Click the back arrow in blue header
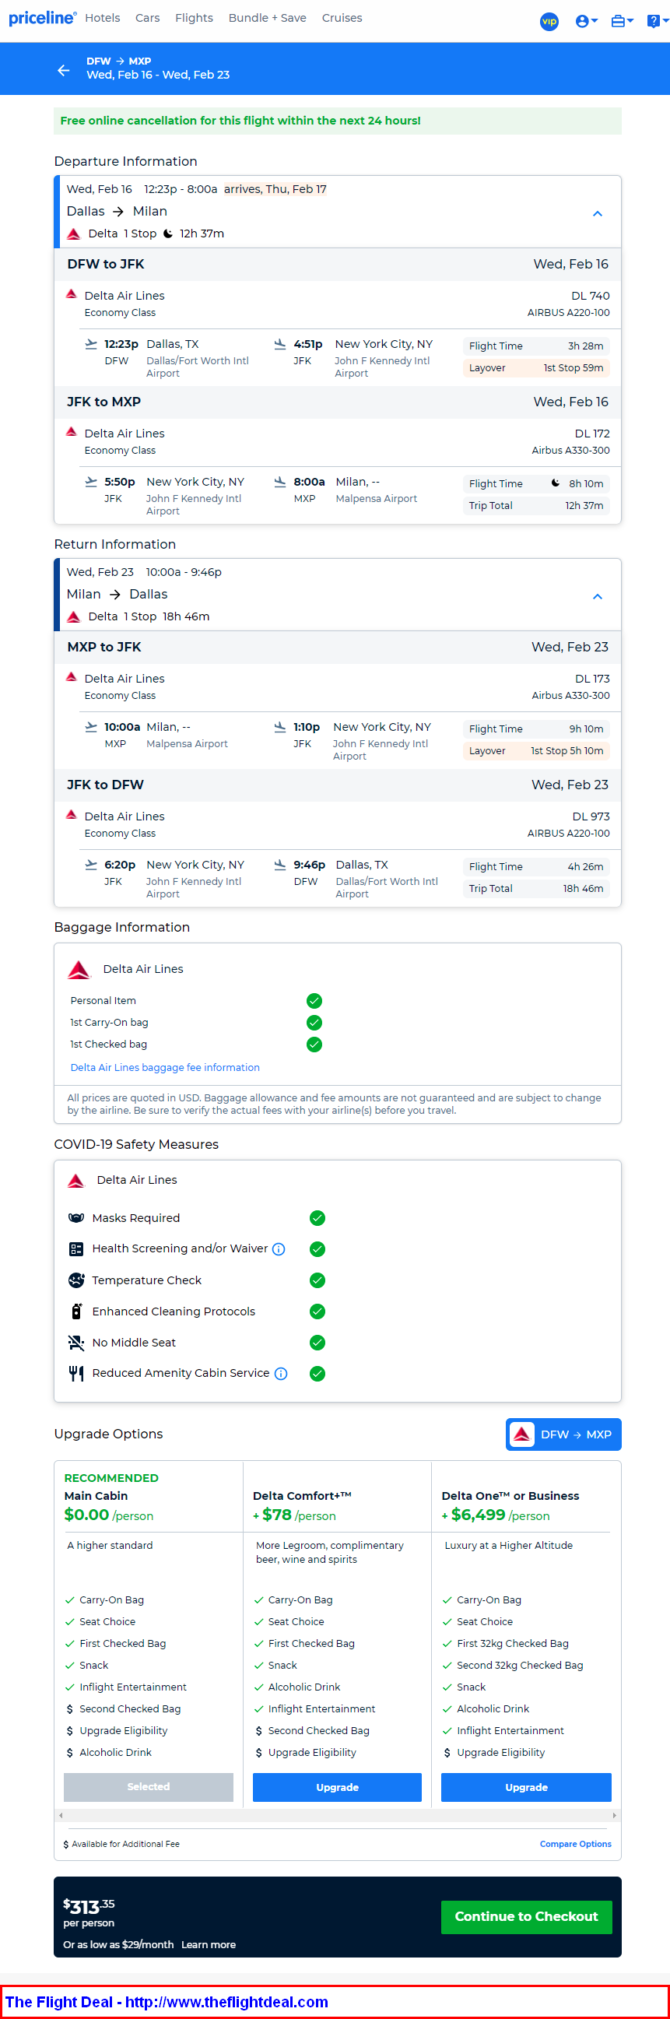The height and width of the screenshot is (2019, 670). point(64,70)
